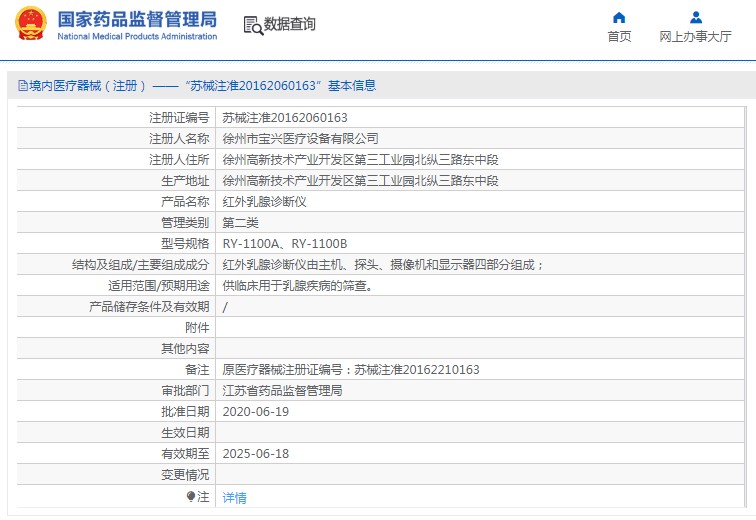The width and height of the screenshot is (756, 520).
Task: Select product name 红外乳腺诊断仪
Action: point(264,201)
